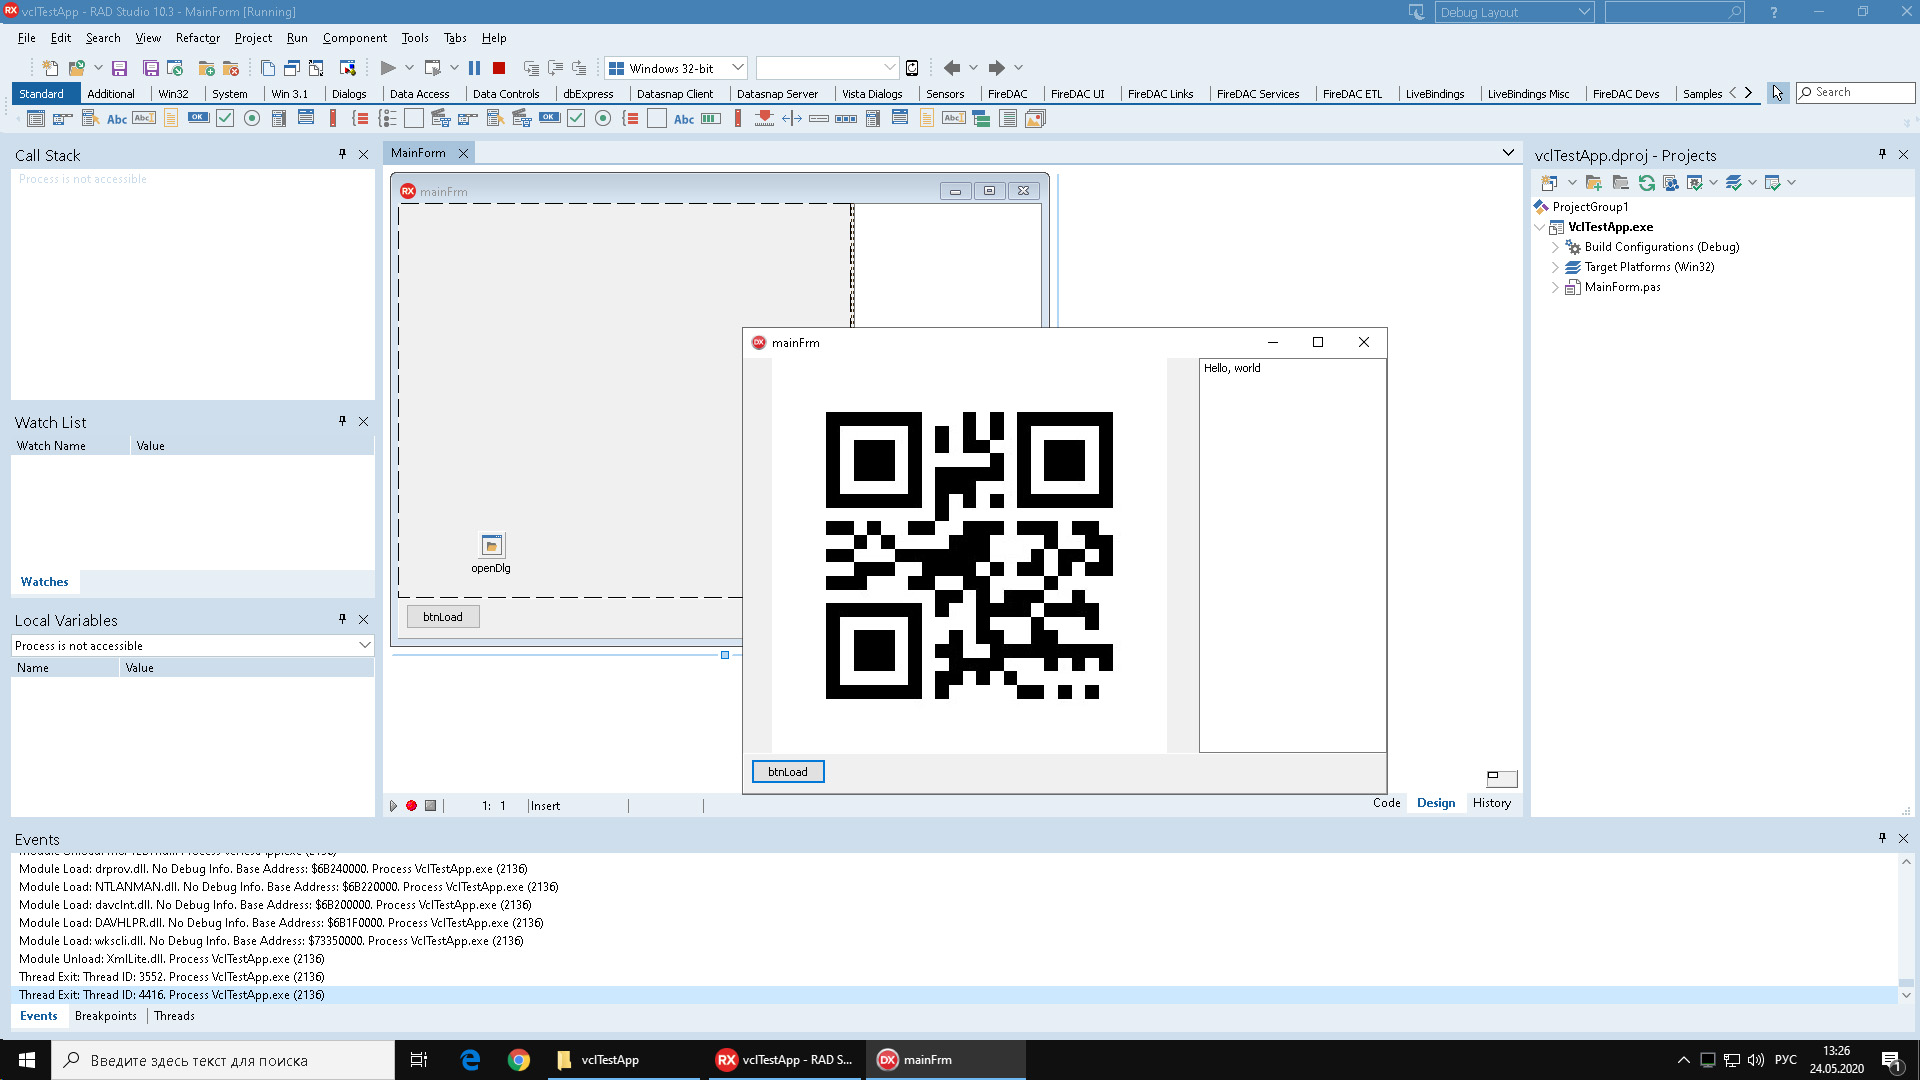Toggle pin on the Events panel

(1882, 838)
